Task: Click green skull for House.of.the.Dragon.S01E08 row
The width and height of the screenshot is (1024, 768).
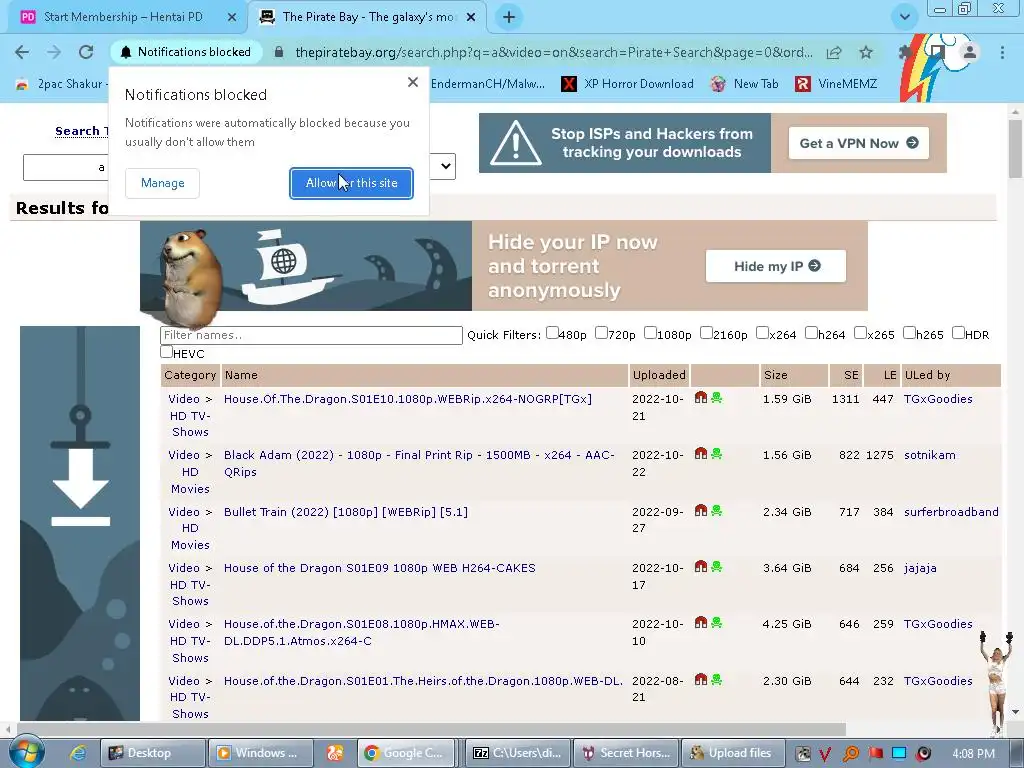Action: 716,623
